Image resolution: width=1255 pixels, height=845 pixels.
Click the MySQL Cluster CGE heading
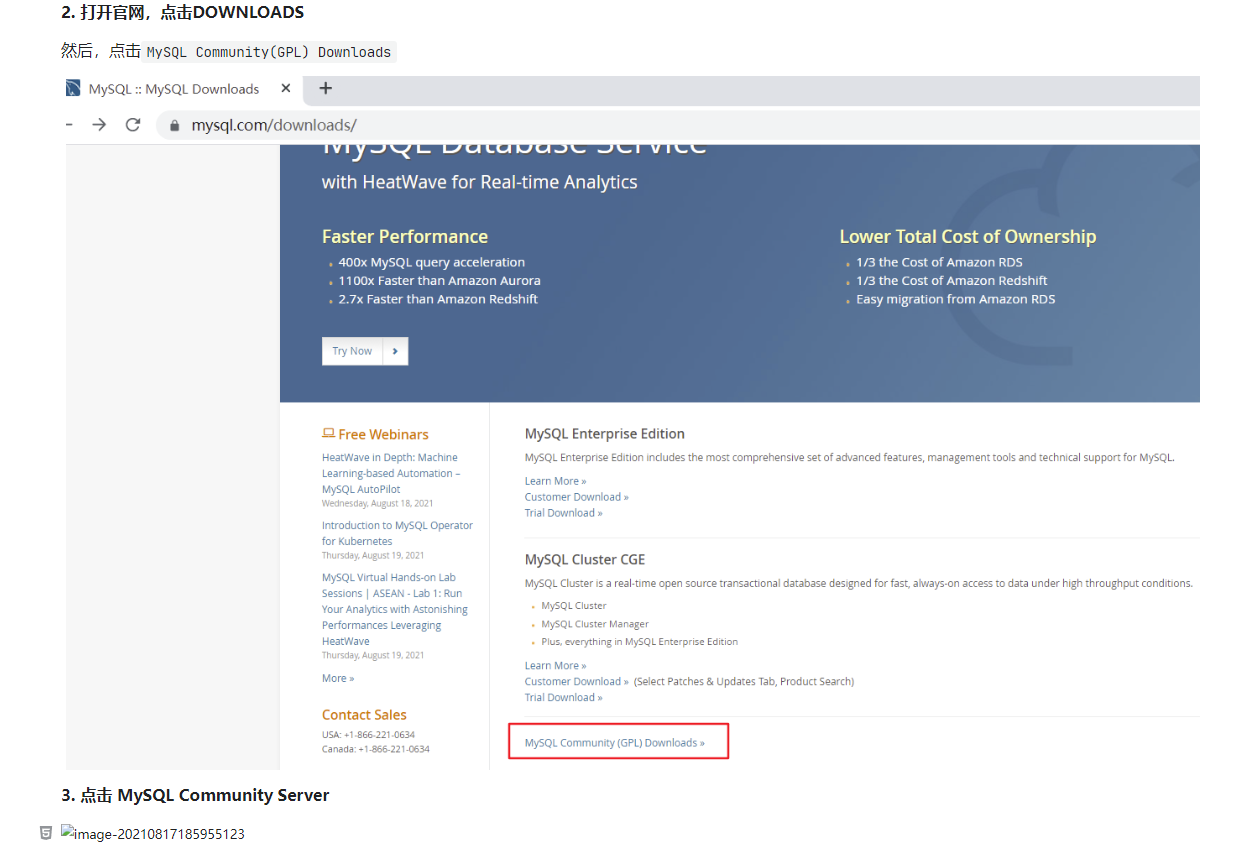[585, 560]
